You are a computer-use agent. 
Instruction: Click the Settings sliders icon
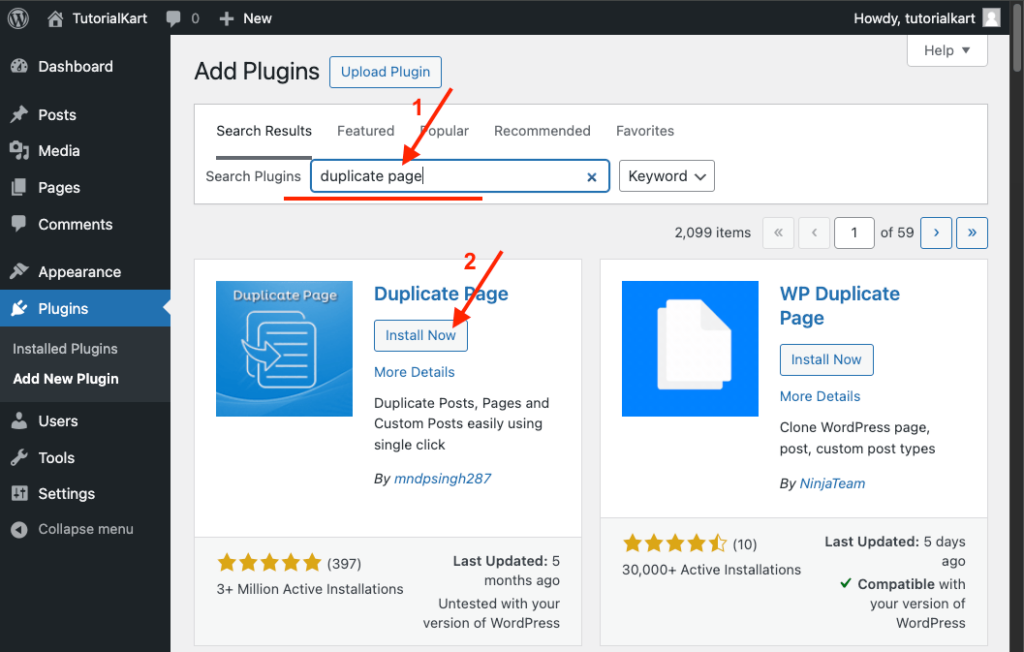[20, 493]
